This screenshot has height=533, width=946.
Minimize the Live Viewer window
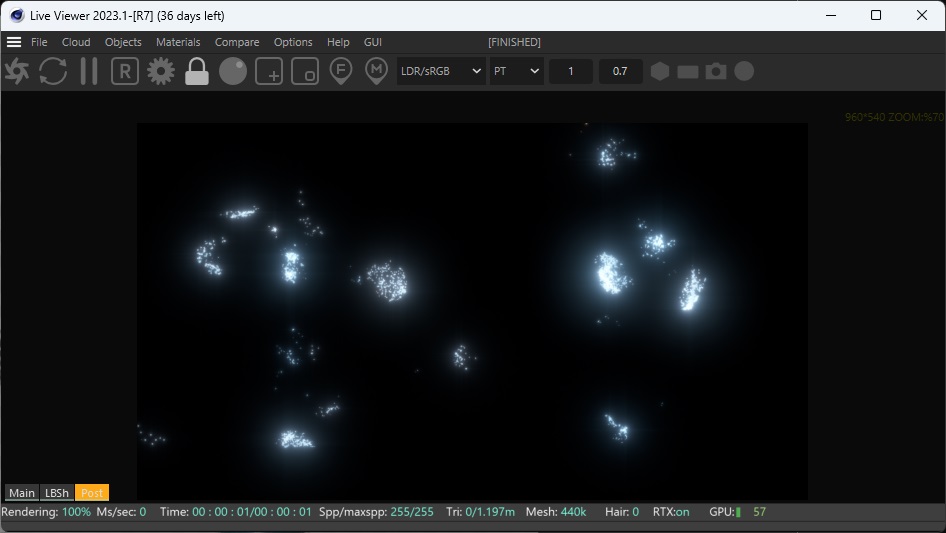(x=831, y=16)
